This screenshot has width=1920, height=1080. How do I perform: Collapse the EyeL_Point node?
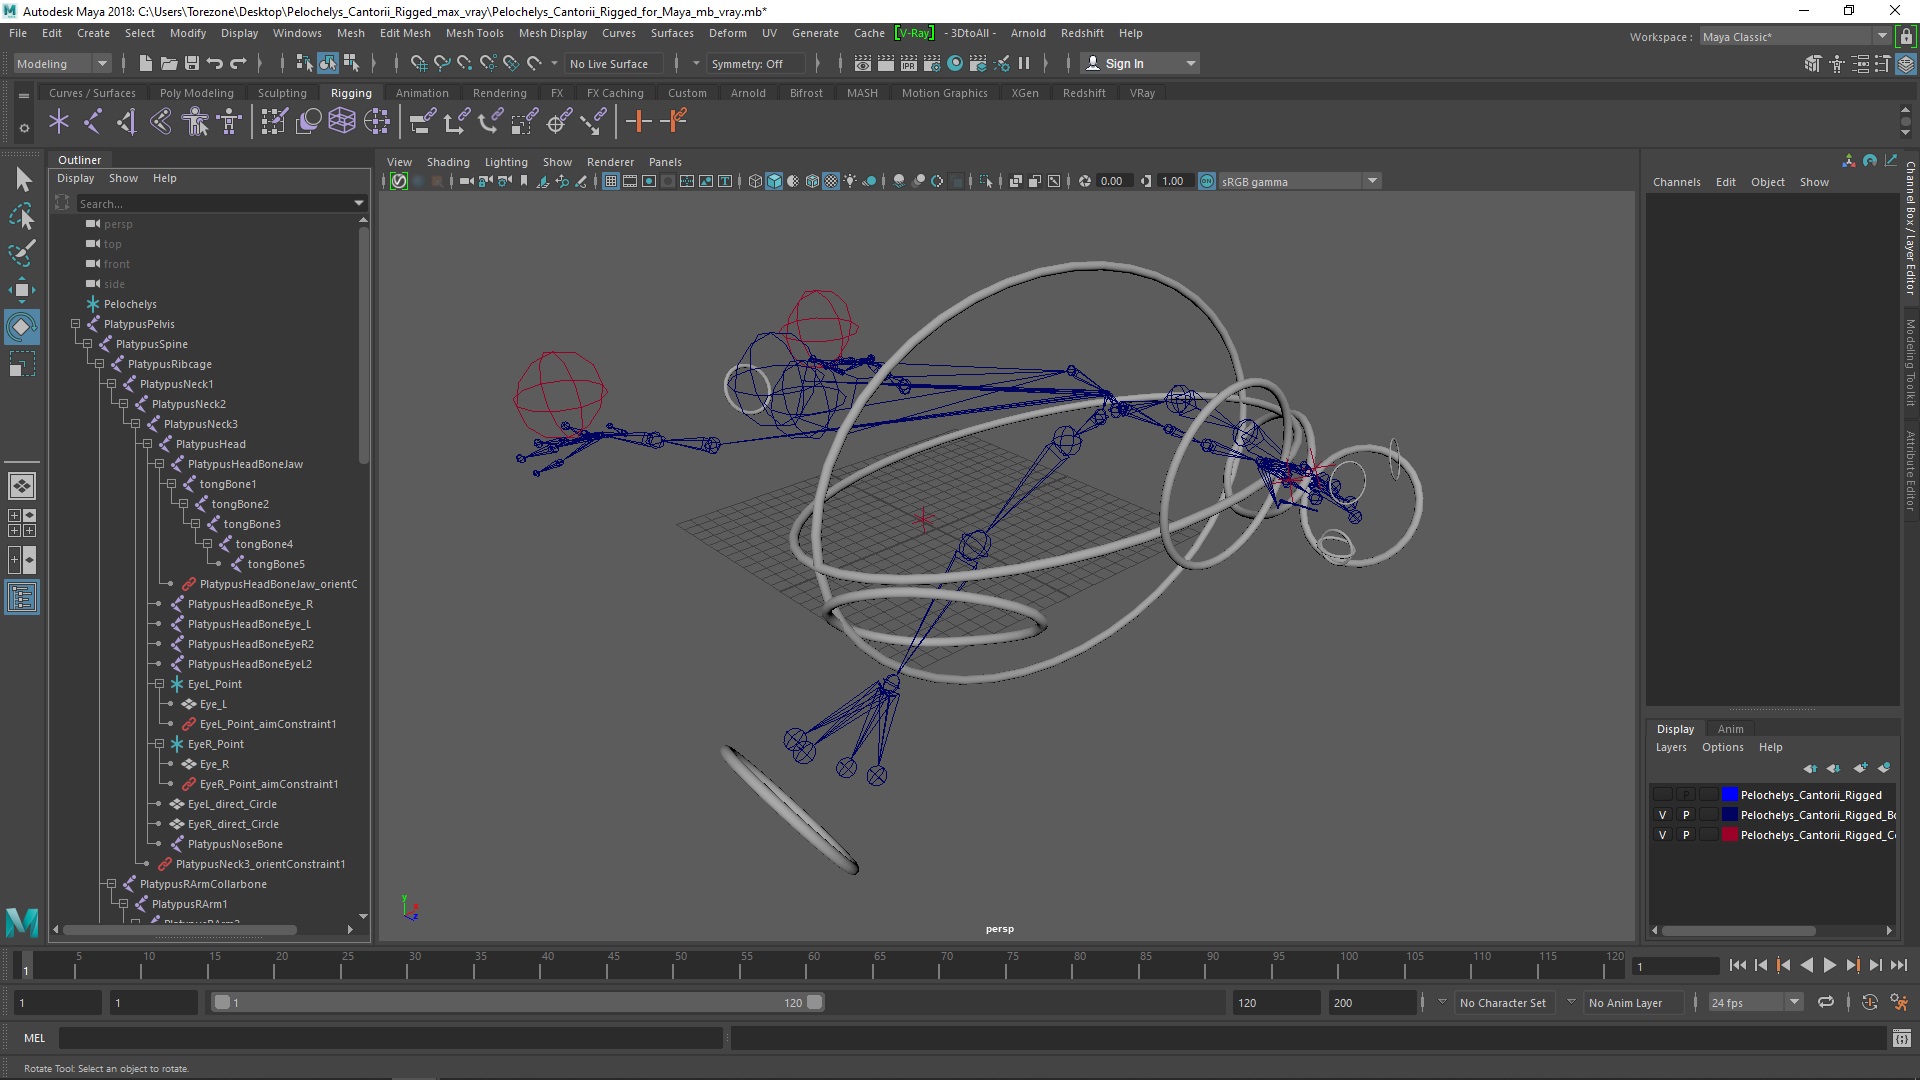coord(159,684)
